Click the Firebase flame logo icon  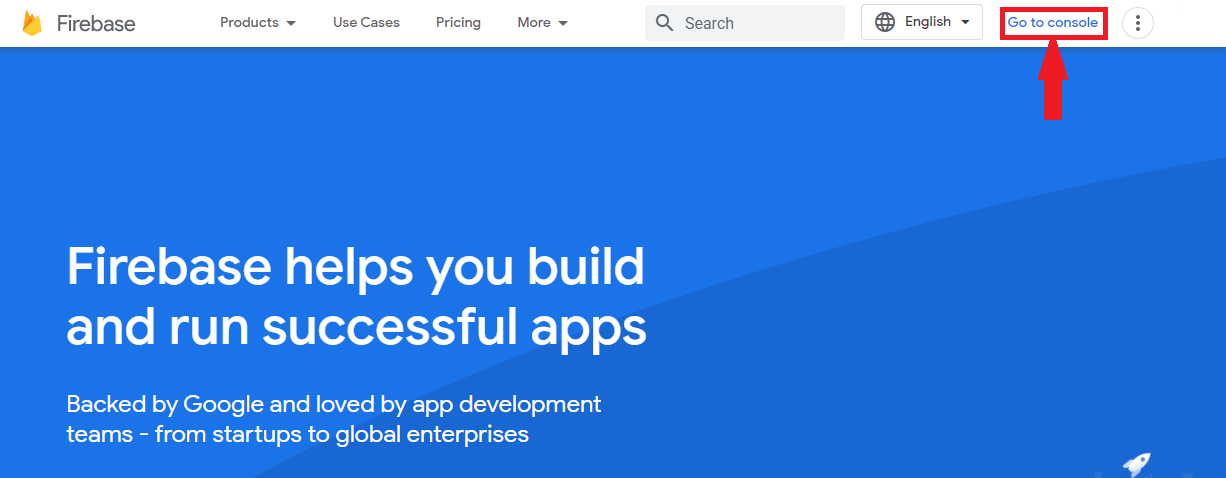click(32, 22)
